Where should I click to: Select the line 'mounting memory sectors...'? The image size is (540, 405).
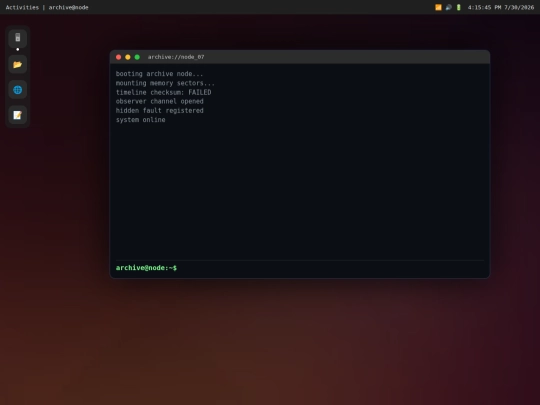165,83
